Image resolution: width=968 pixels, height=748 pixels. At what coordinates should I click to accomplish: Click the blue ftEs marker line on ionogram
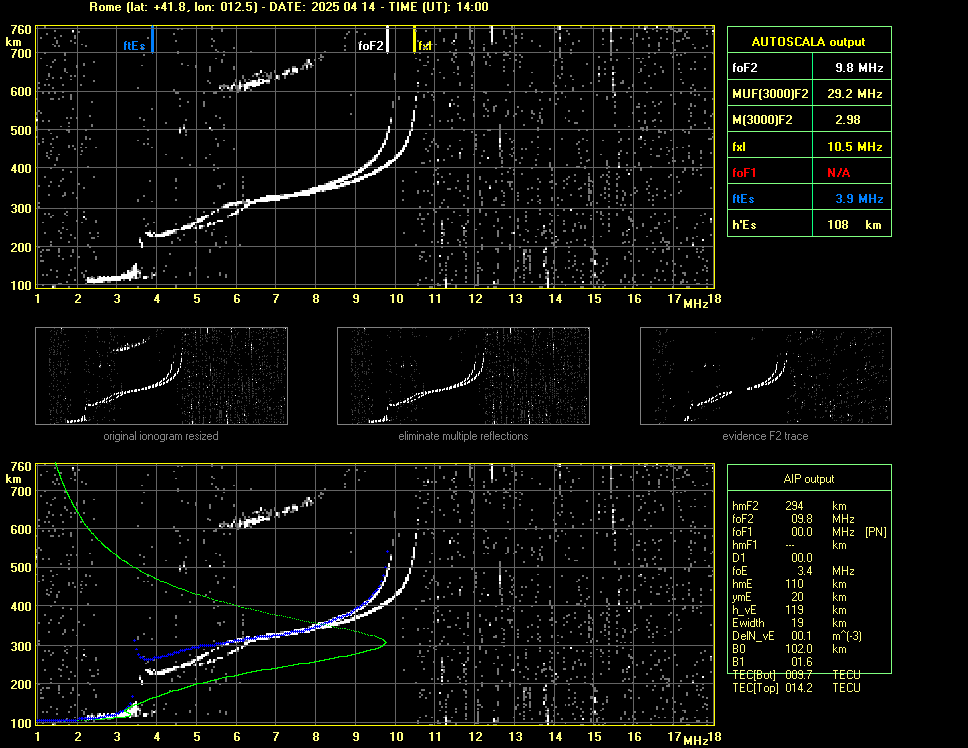[152, 39]
